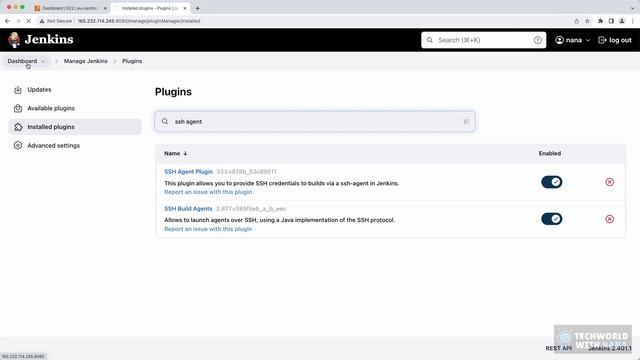Image resolution: width=640 pixels, height=360 pixels.
Task: Disable the SSH Agent Plugin toggle
Action: coord(551,182)
